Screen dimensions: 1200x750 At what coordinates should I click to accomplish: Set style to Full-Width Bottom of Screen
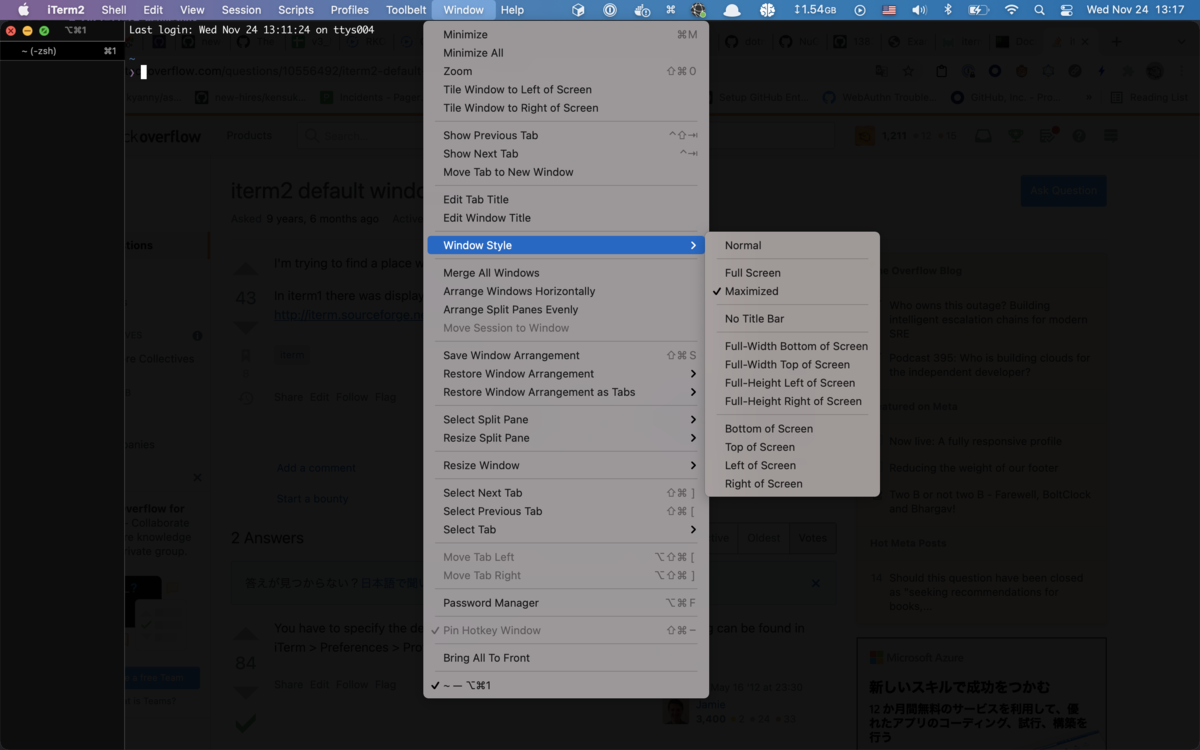click(x=792, y=346)
